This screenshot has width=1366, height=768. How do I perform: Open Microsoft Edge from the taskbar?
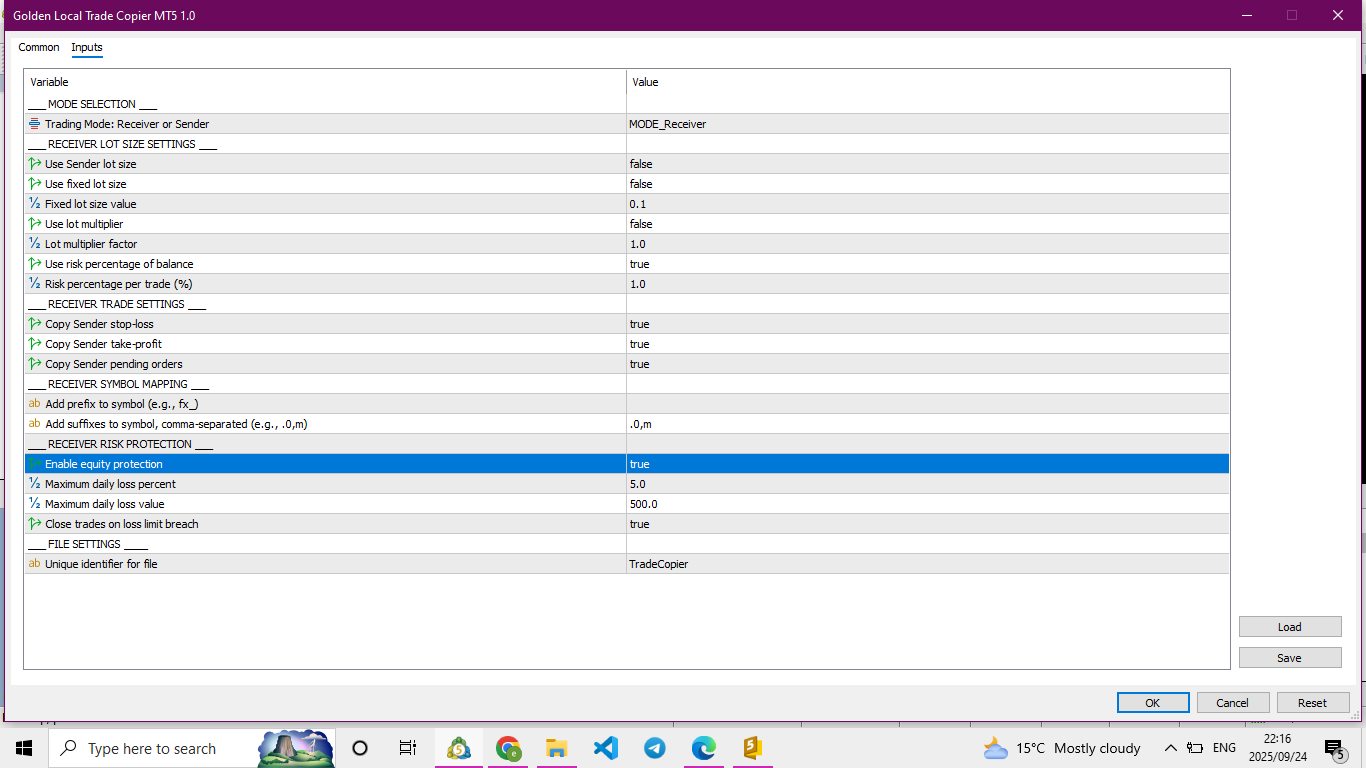pos(704,748)
